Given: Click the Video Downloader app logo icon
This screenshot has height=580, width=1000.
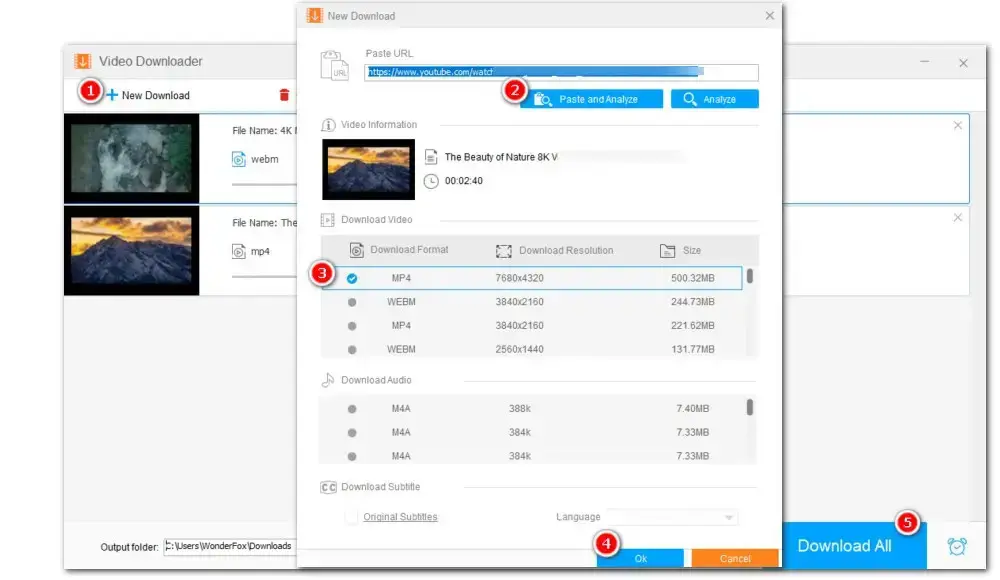Looking at the screenshot, I should pyautogui.click(x=83, y=62).
